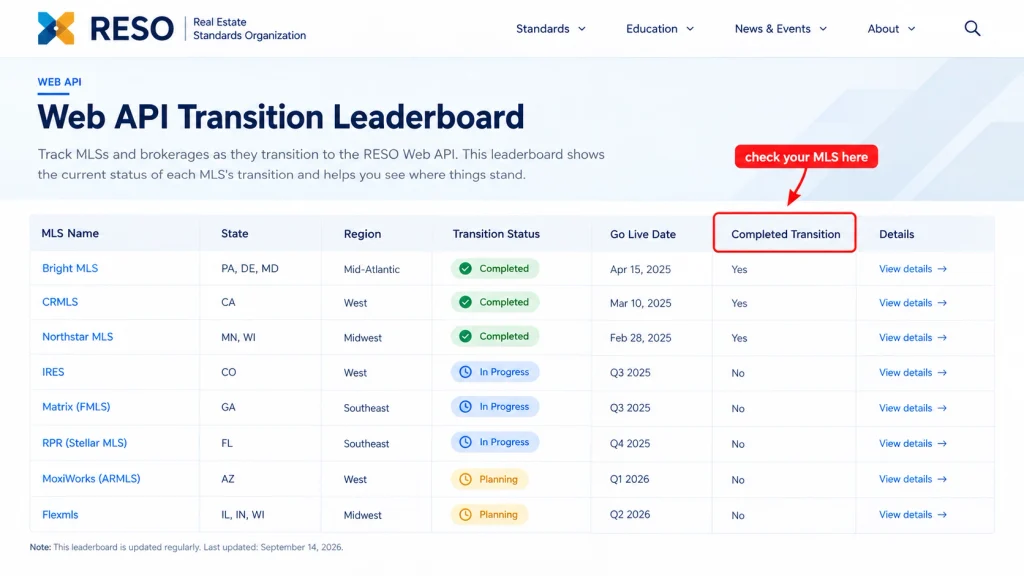Click the WEB API breadcrumb link
The width and height of the screenshot is (1024, 576).
tap(59, 82)
